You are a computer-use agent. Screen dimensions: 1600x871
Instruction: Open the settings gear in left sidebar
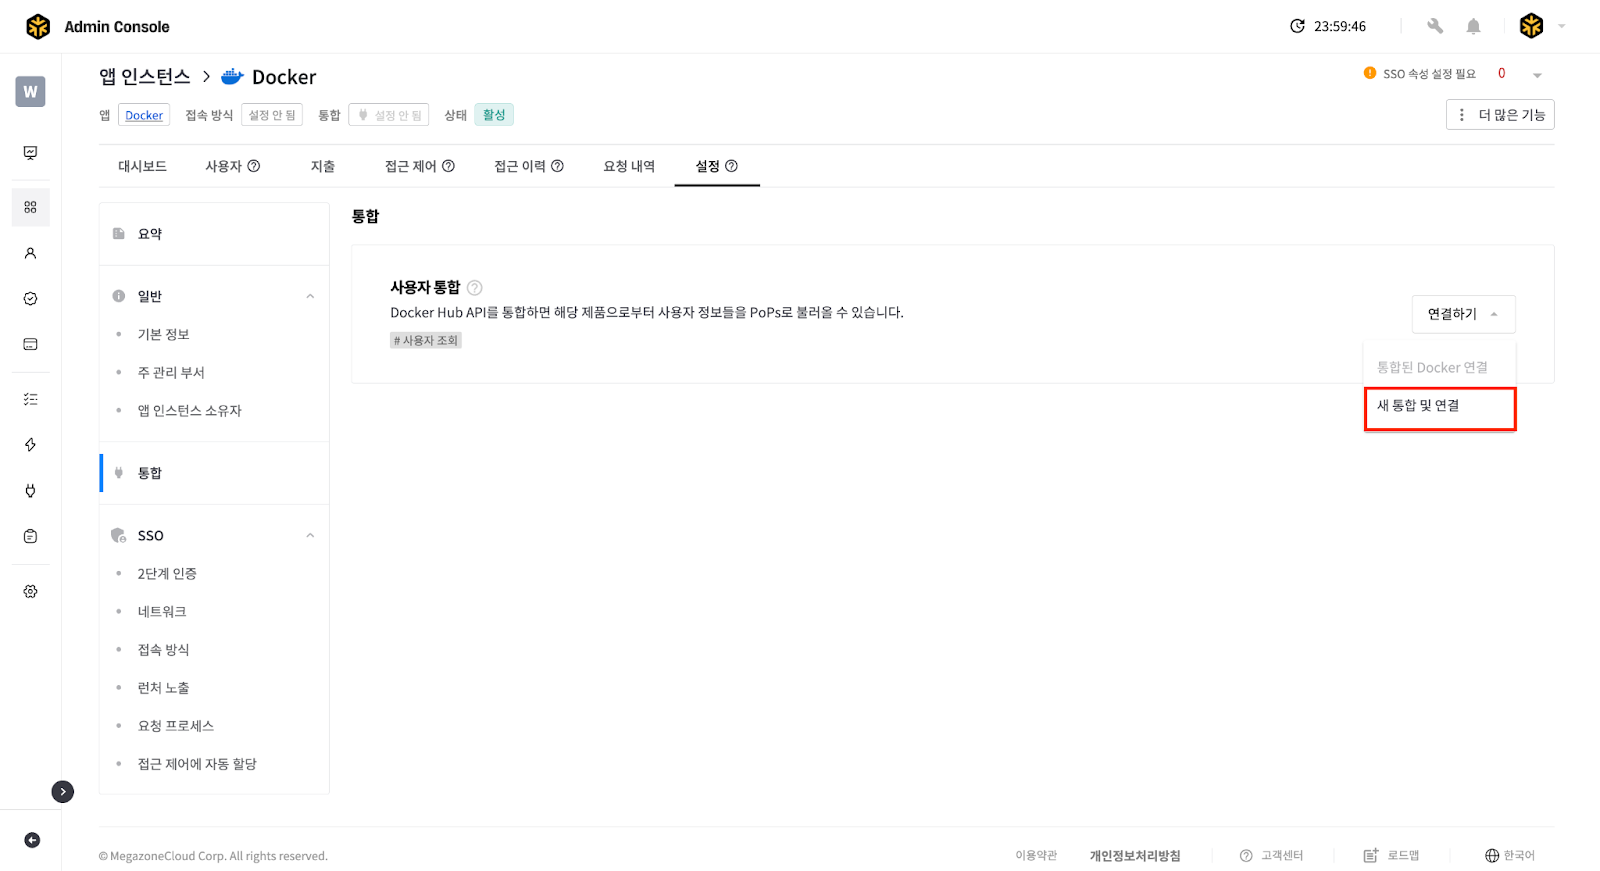(31, 591)
